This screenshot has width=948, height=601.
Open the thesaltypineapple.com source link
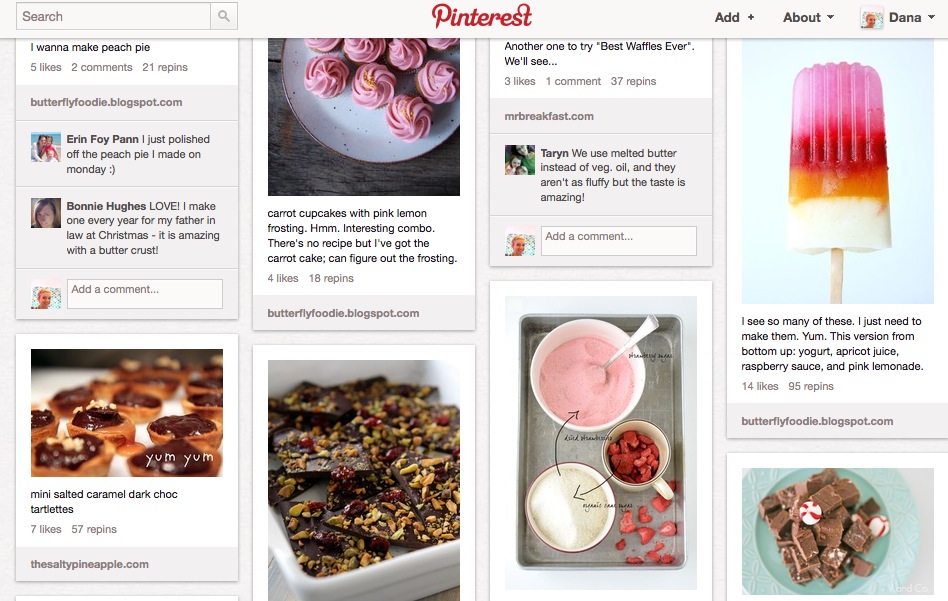(x=89, y=564)
